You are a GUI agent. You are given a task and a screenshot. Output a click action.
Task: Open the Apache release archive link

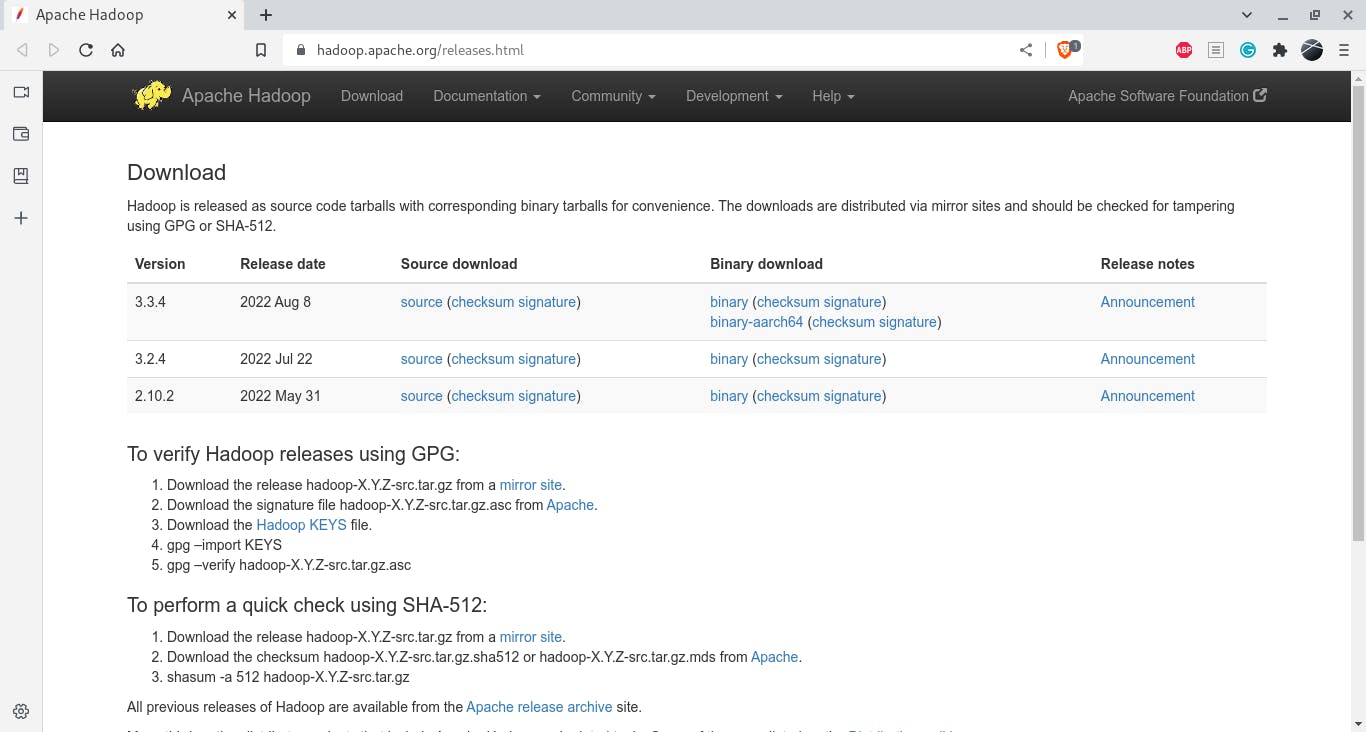539,707
